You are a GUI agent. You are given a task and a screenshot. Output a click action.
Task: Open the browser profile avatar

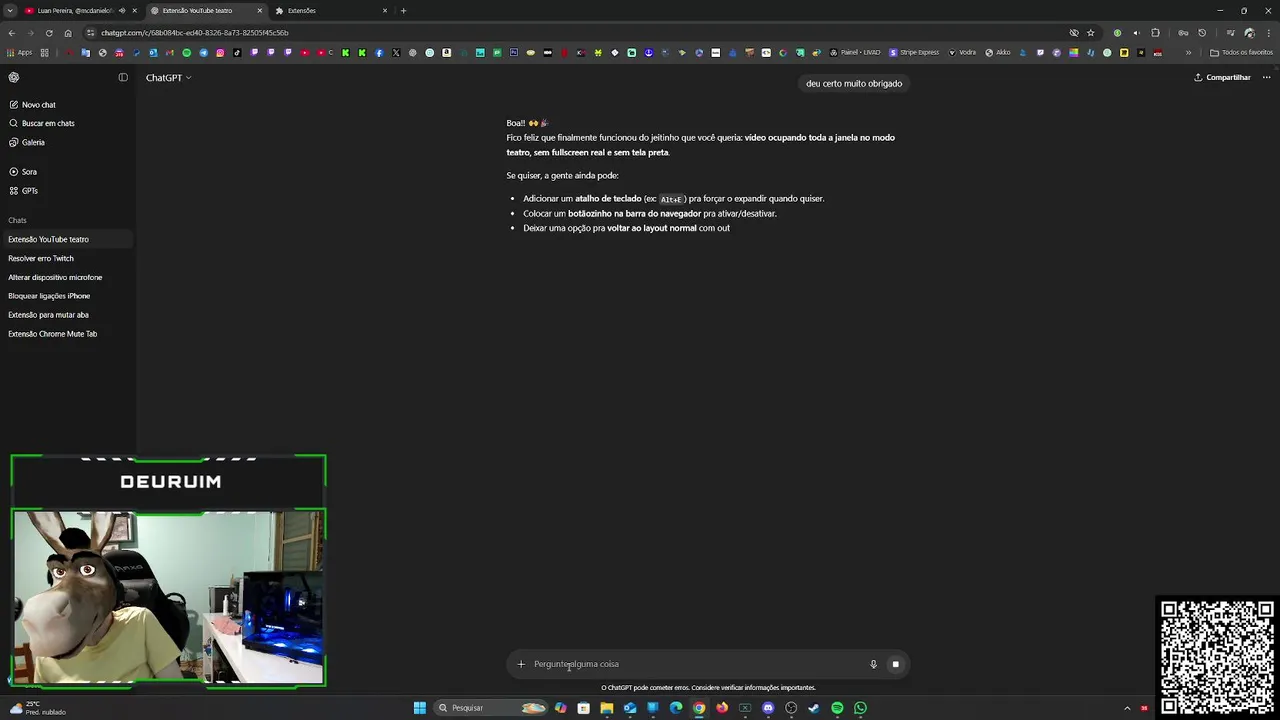pyautogui.click(x=1249, y=32)
